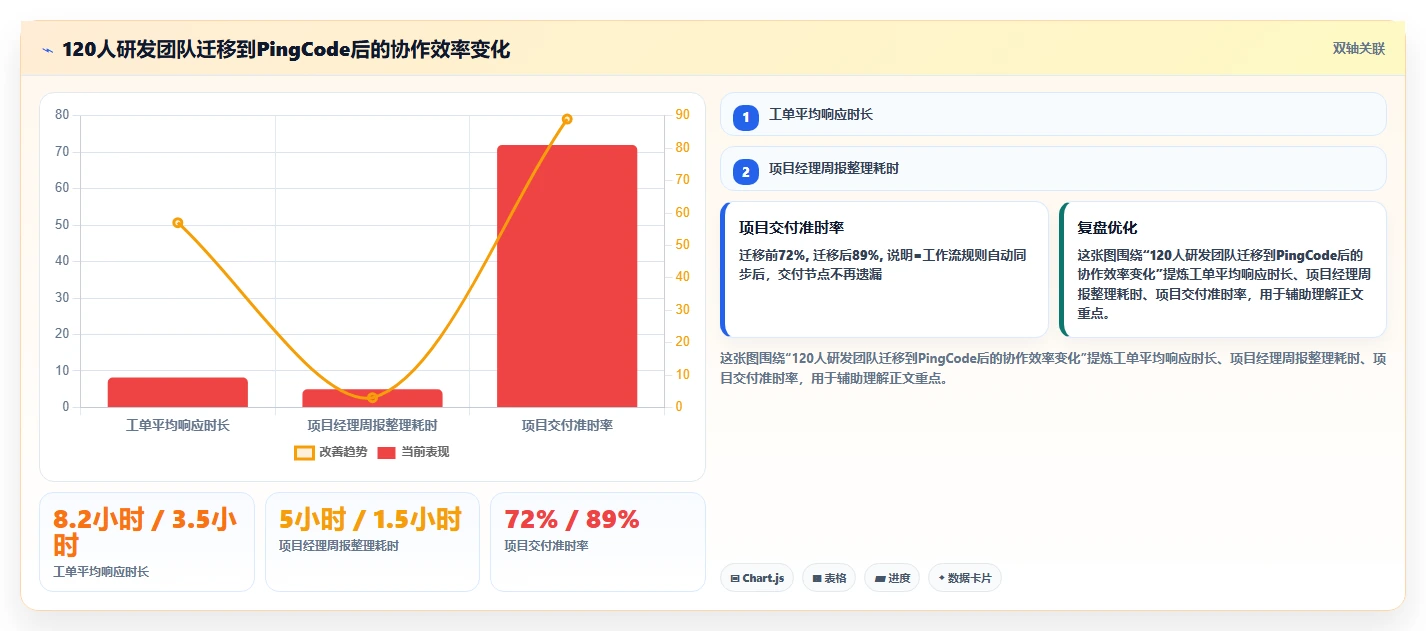This screenshot has height=631, width=1426.
Task: Click the 5小时 / 1.5小时 metric card
Action: point(372,542)
